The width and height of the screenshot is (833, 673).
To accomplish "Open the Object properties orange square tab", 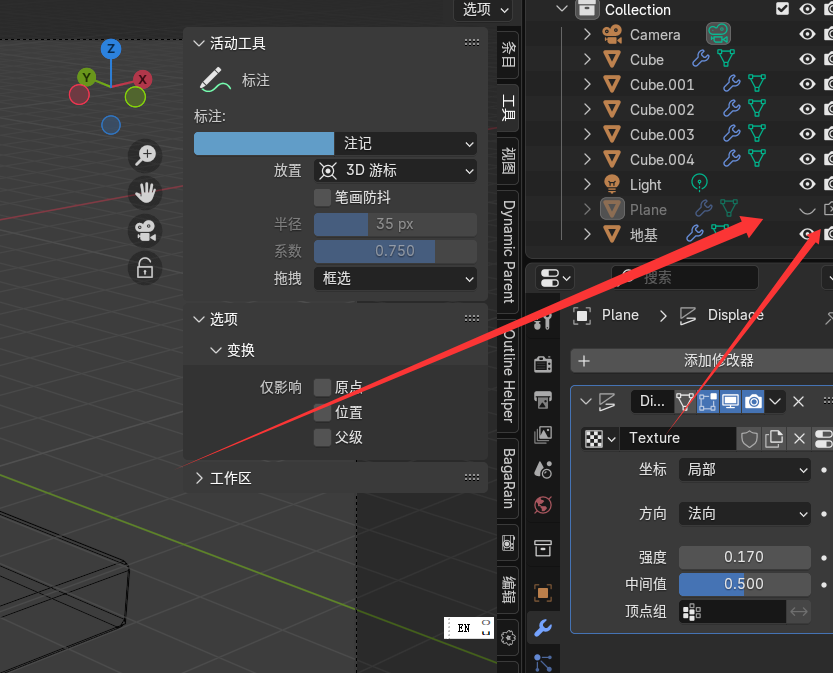I will (542, 592).
